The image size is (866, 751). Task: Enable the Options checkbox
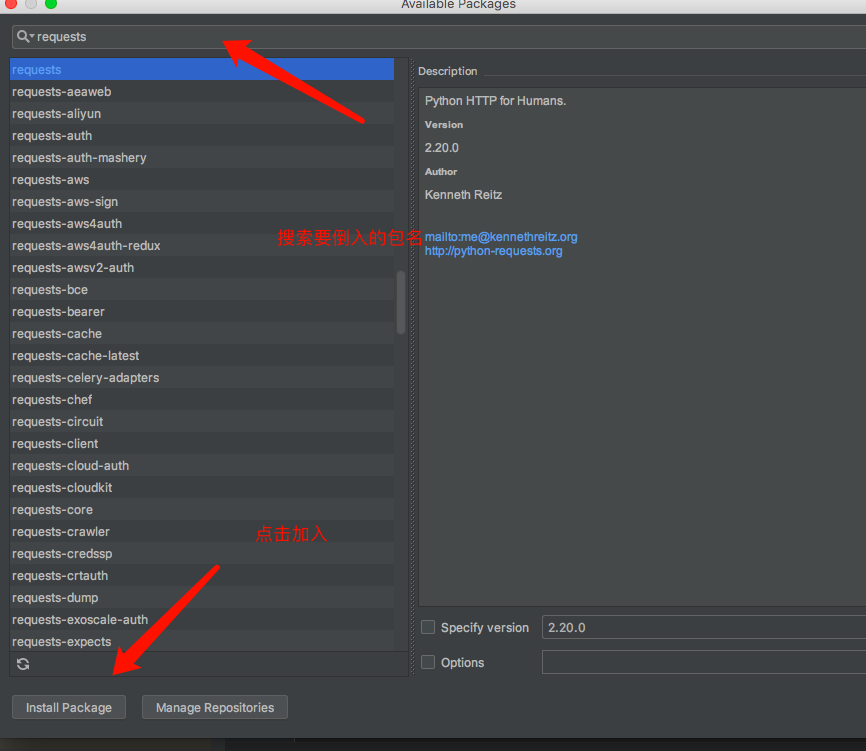pyautogui.click(x=428, y=662)
